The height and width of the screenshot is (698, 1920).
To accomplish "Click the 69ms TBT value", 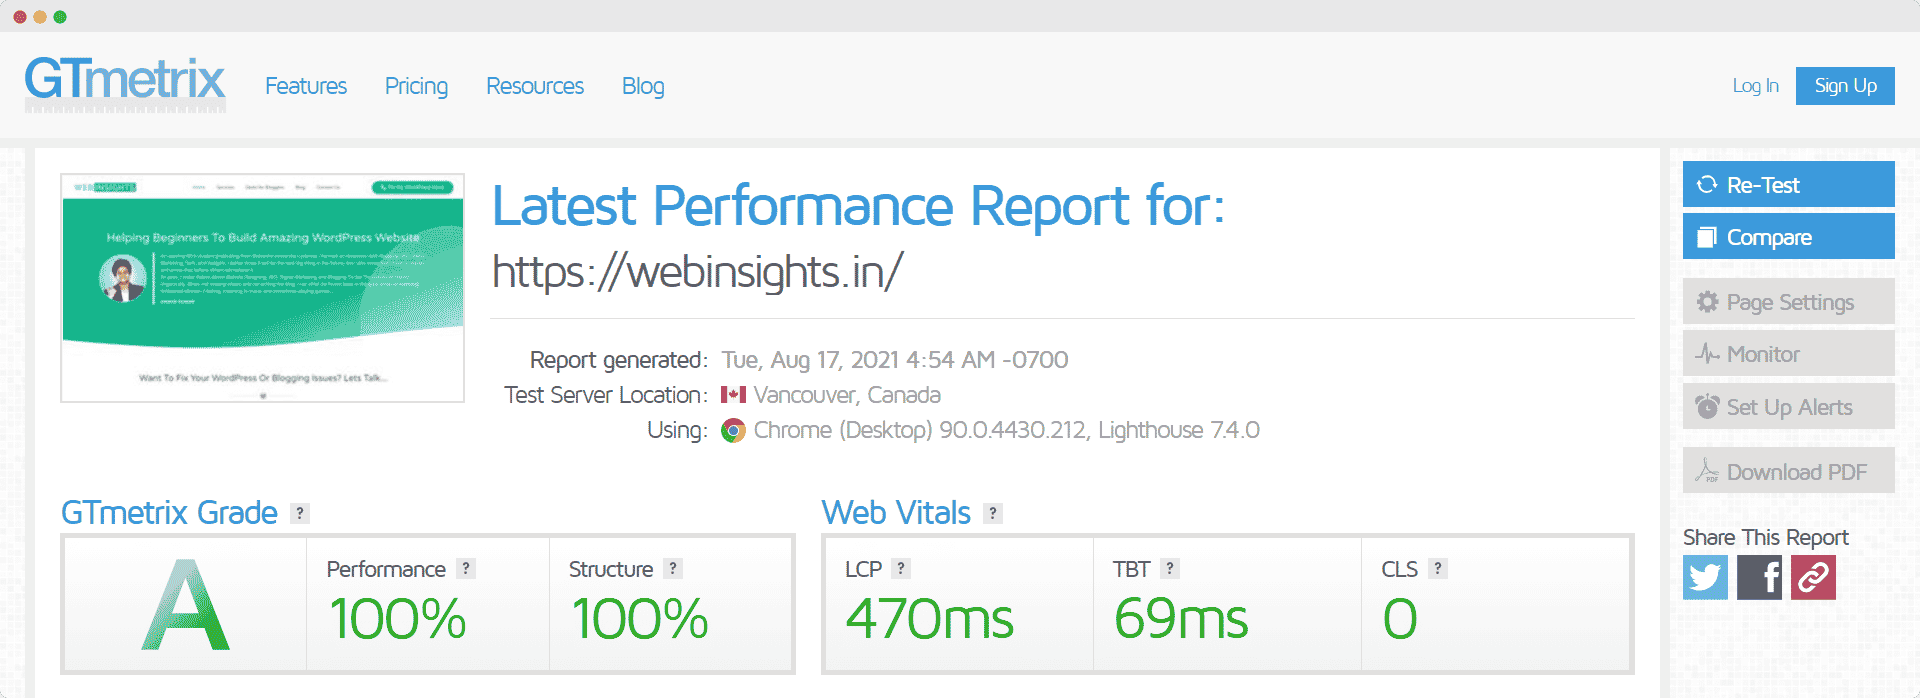I will (1181, 618).
